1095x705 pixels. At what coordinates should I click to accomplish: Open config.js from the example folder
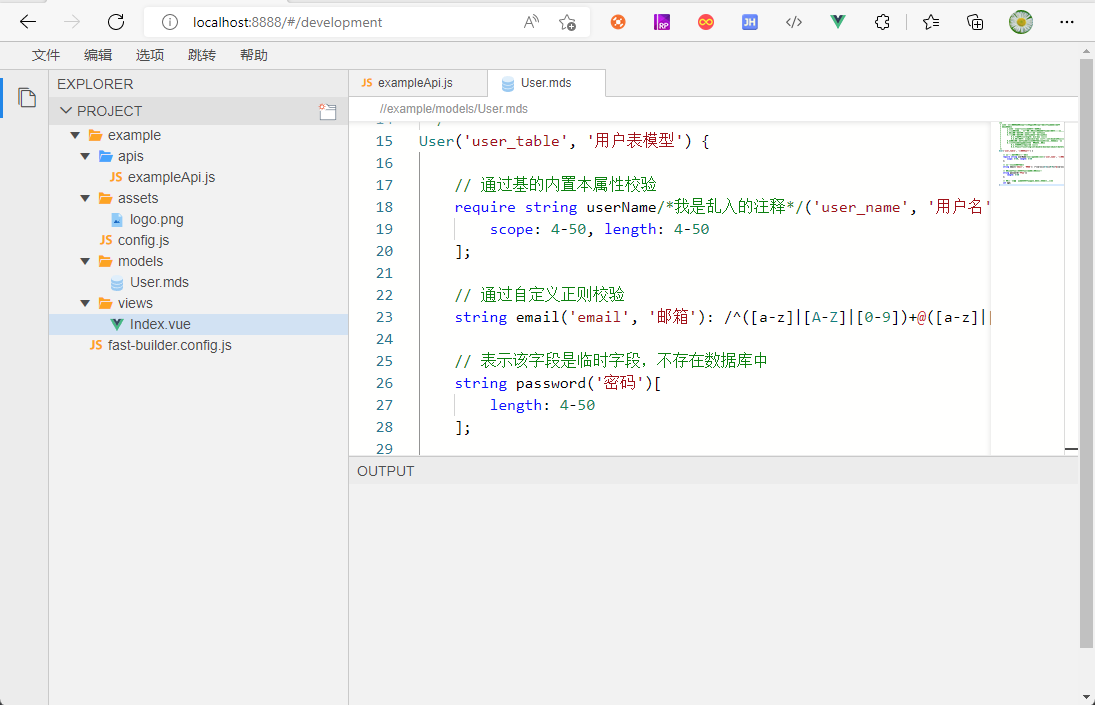(143, 240)
